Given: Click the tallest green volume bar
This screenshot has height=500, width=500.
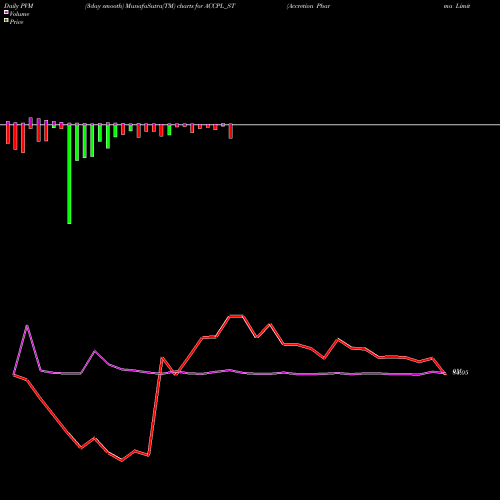Looking at the screenshot, I should [x=69, y=173].
